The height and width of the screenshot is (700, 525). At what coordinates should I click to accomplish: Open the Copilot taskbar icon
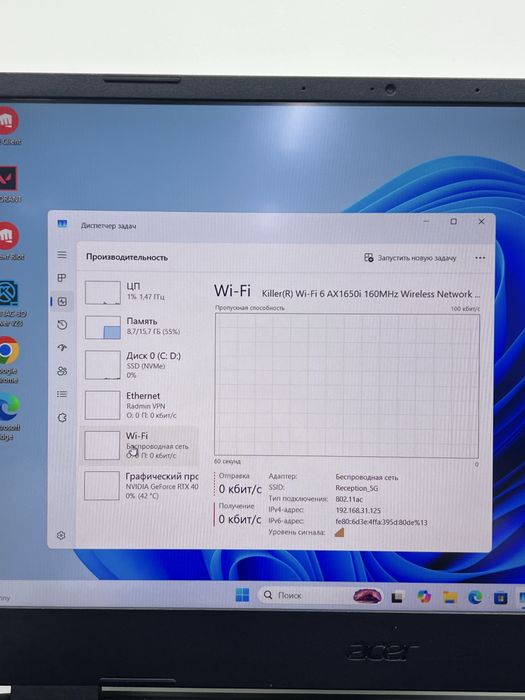(424, 596)
